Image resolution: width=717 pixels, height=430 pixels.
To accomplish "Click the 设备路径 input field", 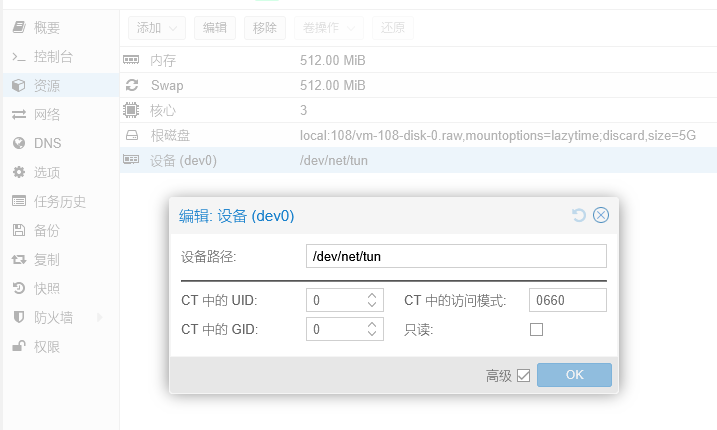I will pos(456,256).
